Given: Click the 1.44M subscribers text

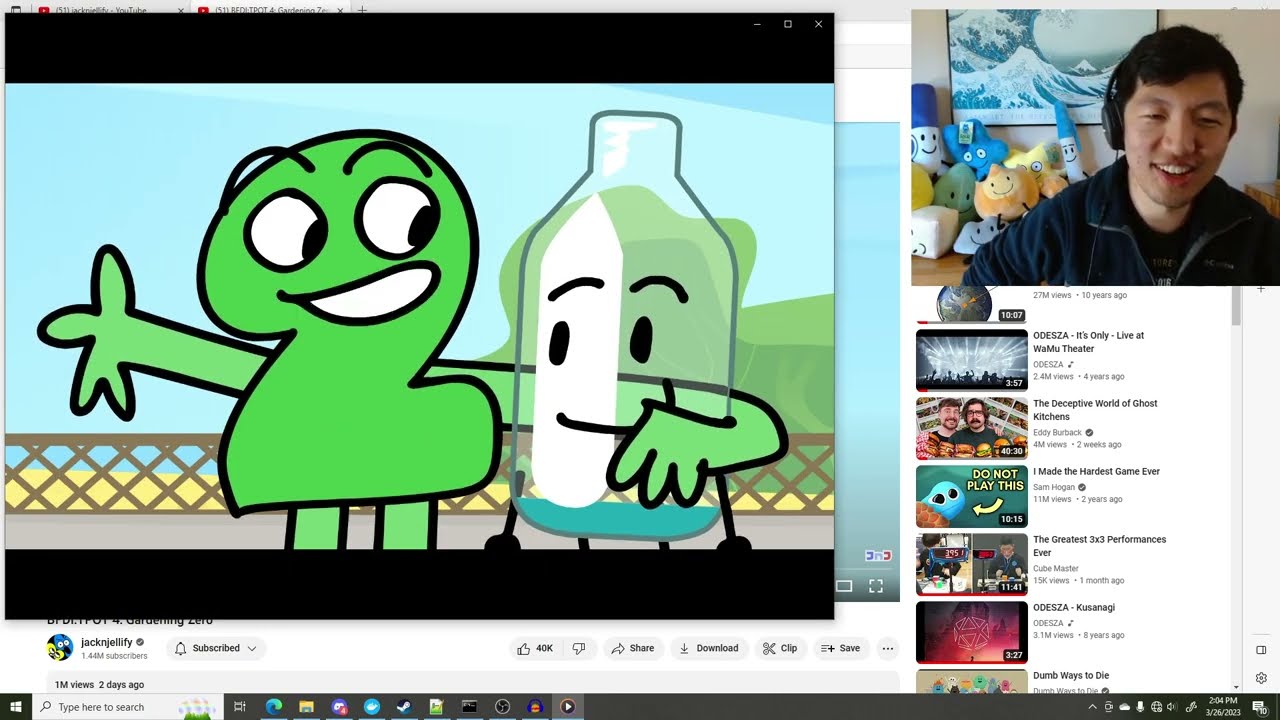Looking at the screenshot, I should coord(114,656).
